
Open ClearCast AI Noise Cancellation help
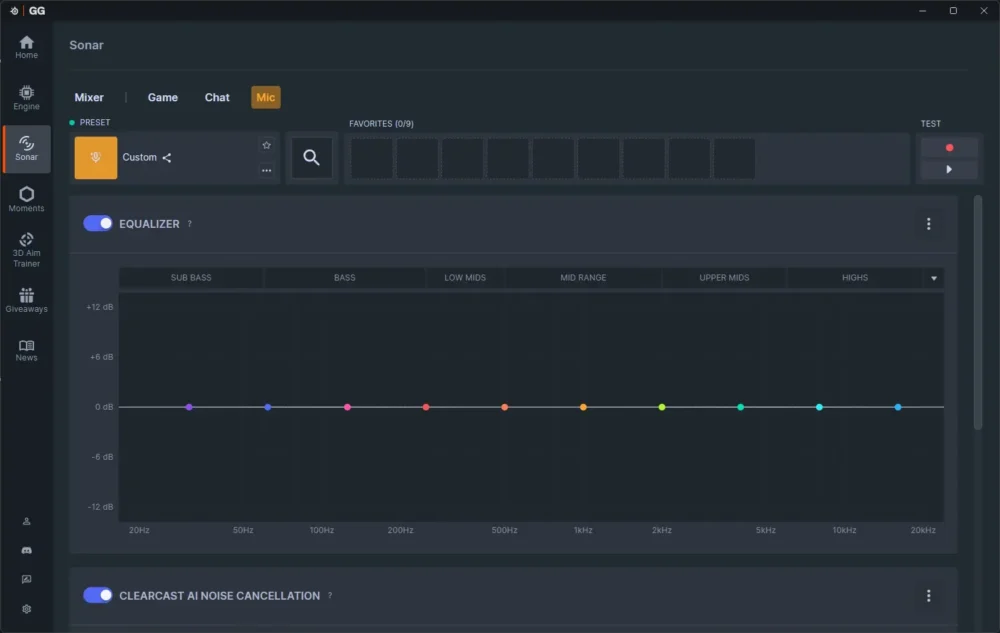pos(330,595)
